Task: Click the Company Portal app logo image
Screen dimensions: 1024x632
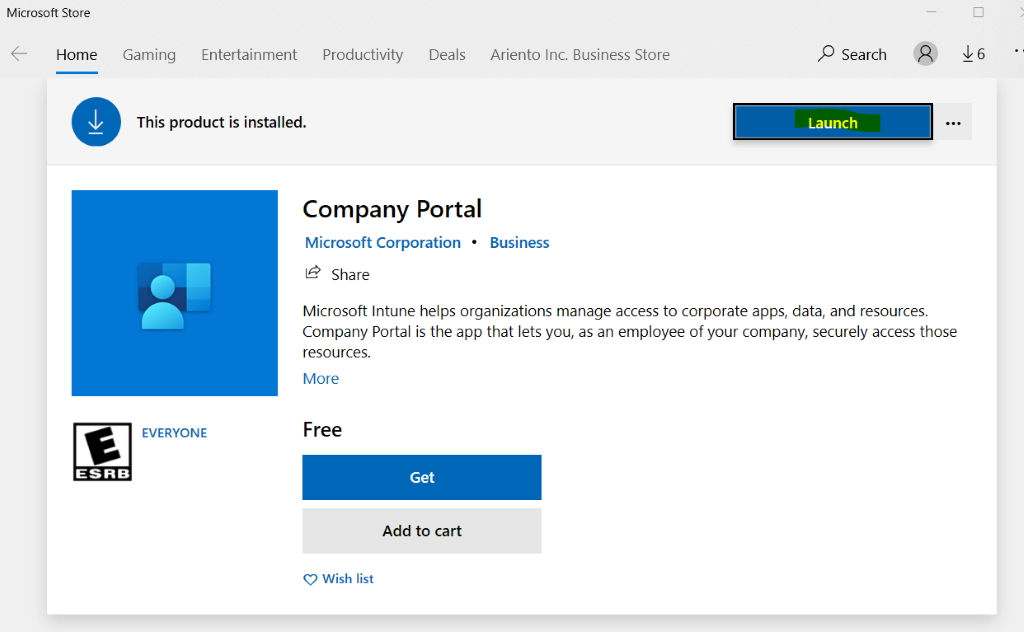Action: [x=175, y=293]
